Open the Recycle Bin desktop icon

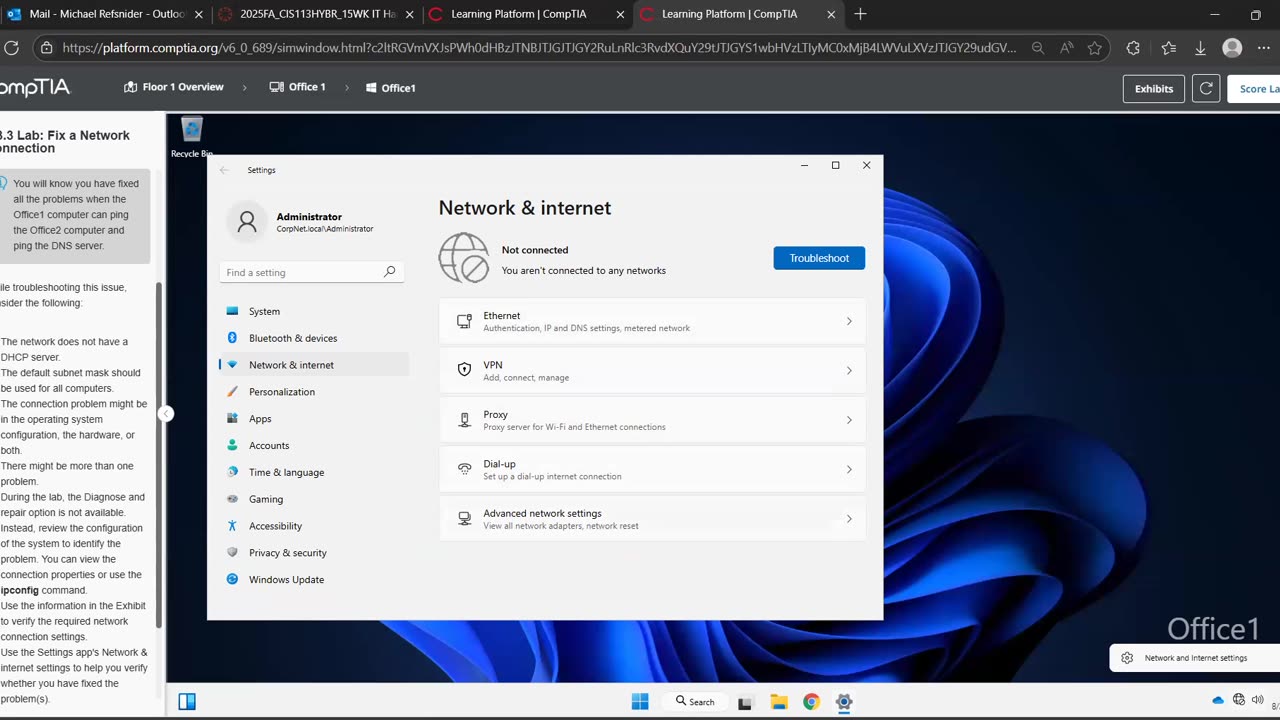tap(192, 137)
